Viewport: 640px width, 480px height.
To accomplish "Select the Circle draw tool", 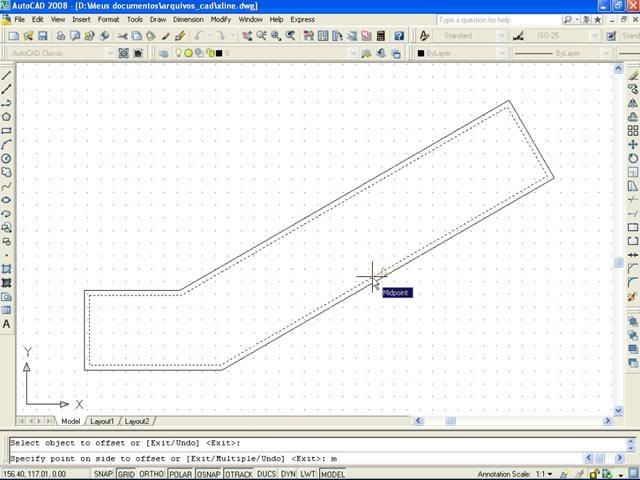I will click(x=6, y=158).
